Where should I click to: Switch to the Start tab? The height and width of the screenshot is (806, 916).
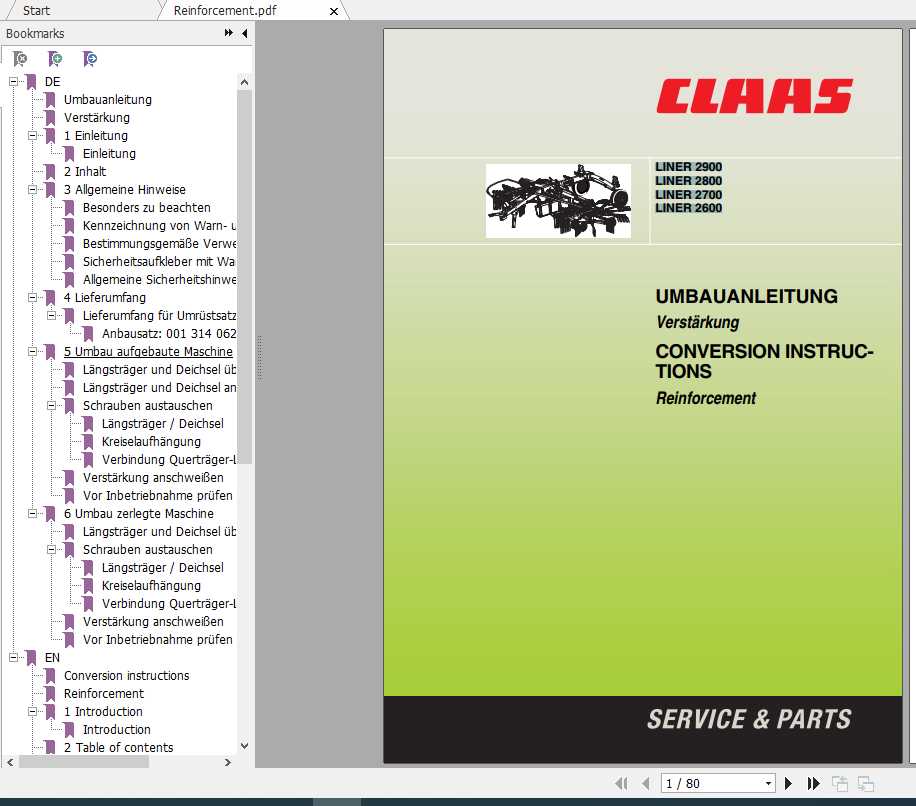36,11
